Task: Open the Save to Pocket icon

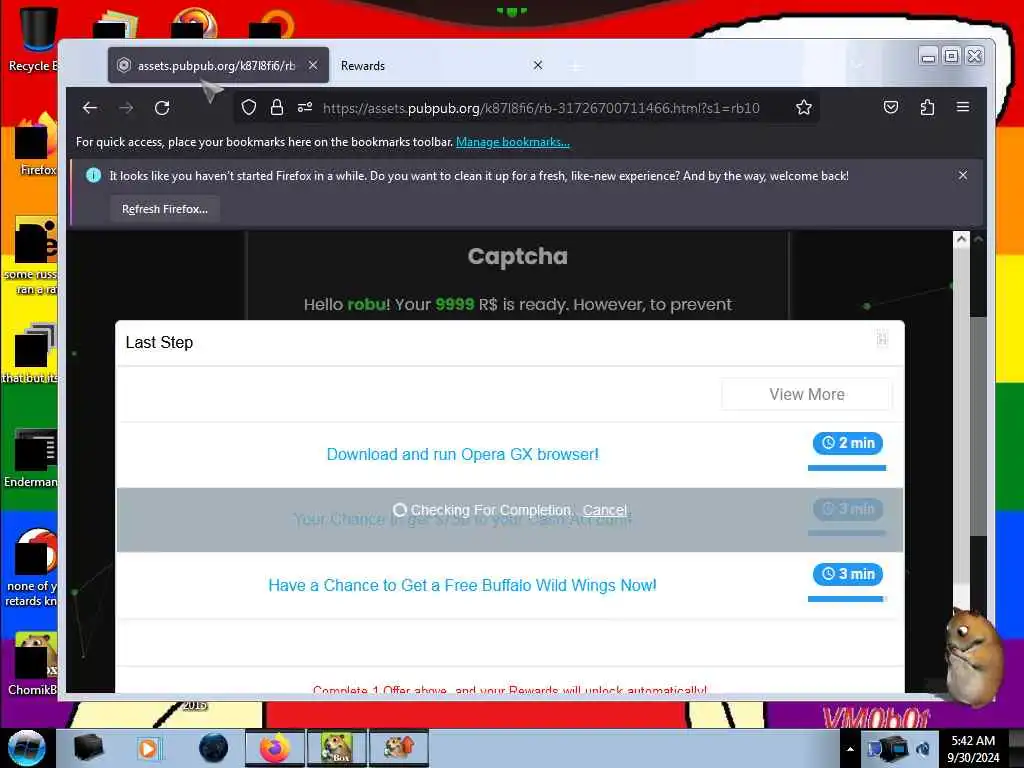Action: [891, 107]
